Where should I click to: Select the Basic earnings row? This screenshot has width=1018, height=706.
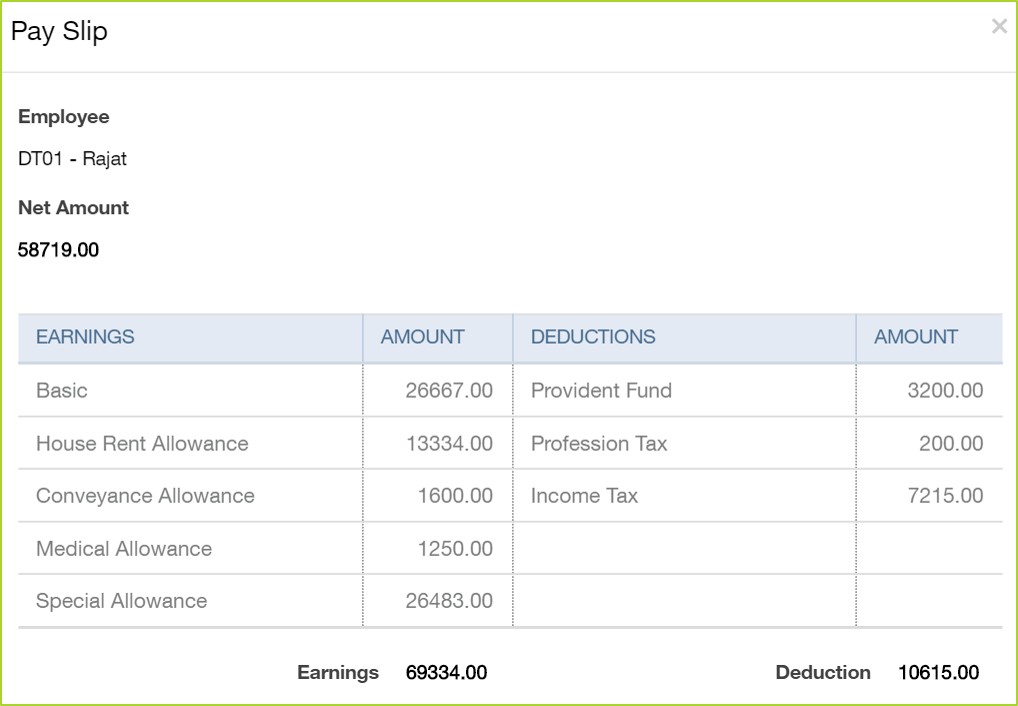pyautogui.click(x=60, y=390)
